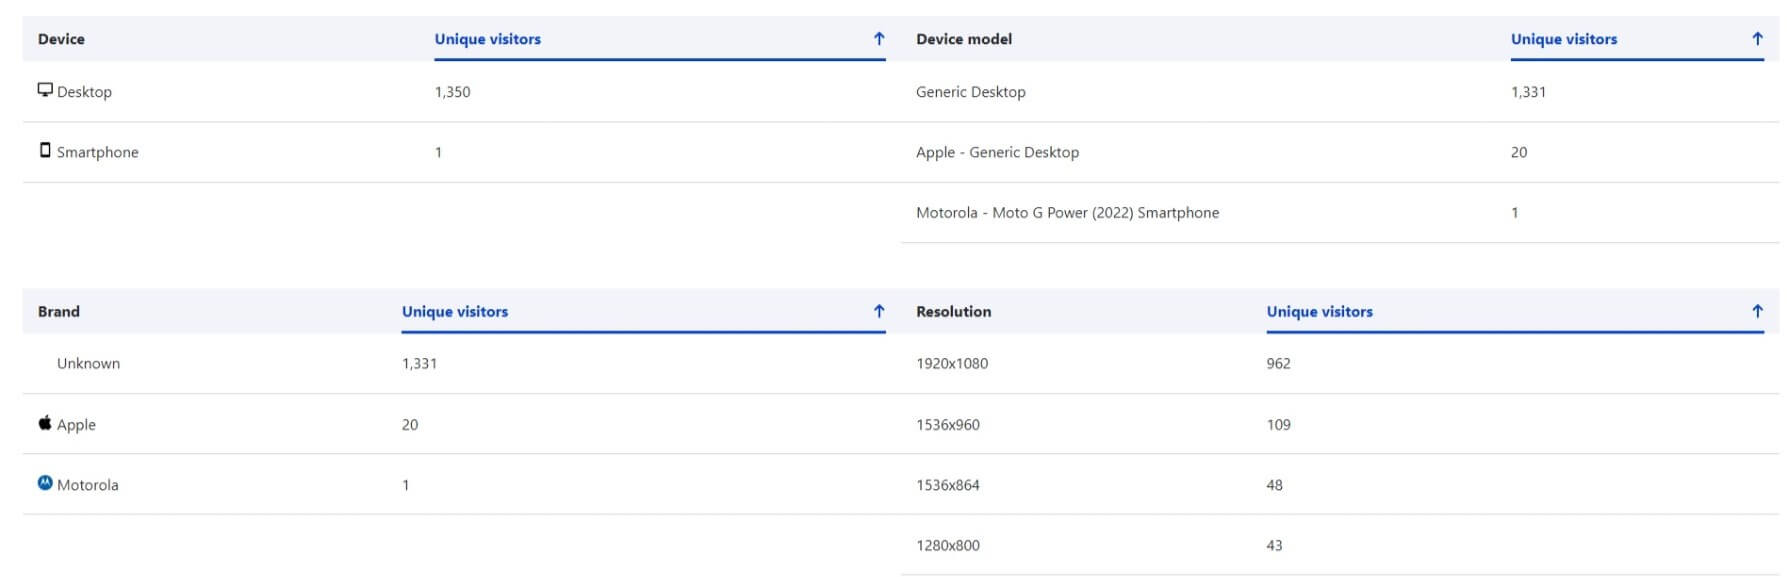Click Unknown brand visitors value 1,331

[419, 363]
